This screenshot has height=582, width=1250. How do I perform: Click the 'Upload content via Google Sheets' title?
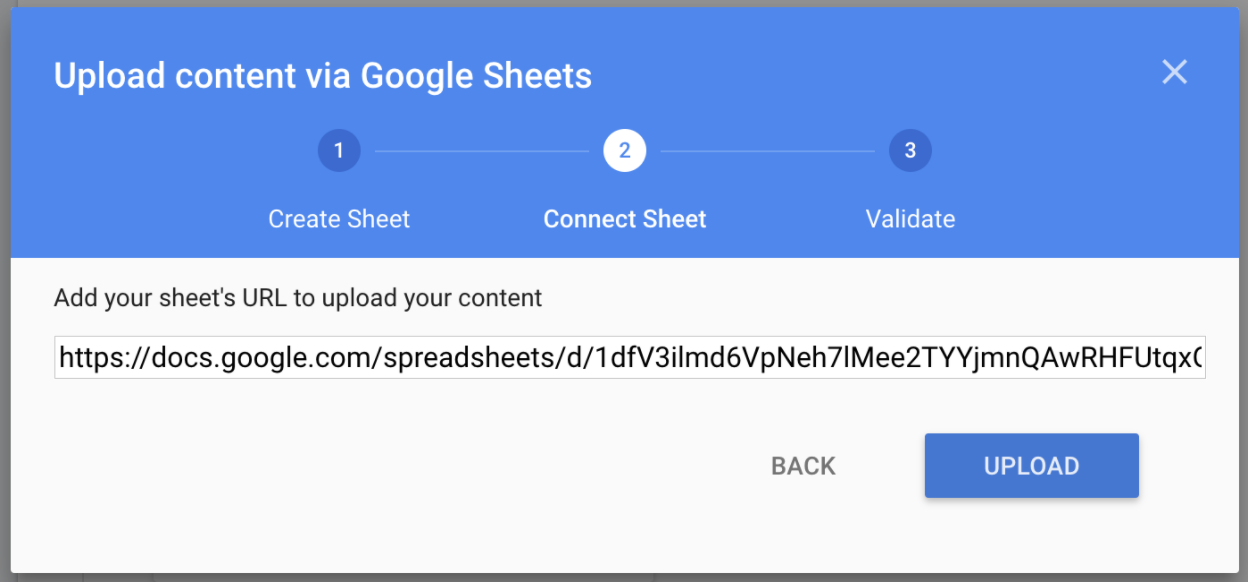(322, 76)
